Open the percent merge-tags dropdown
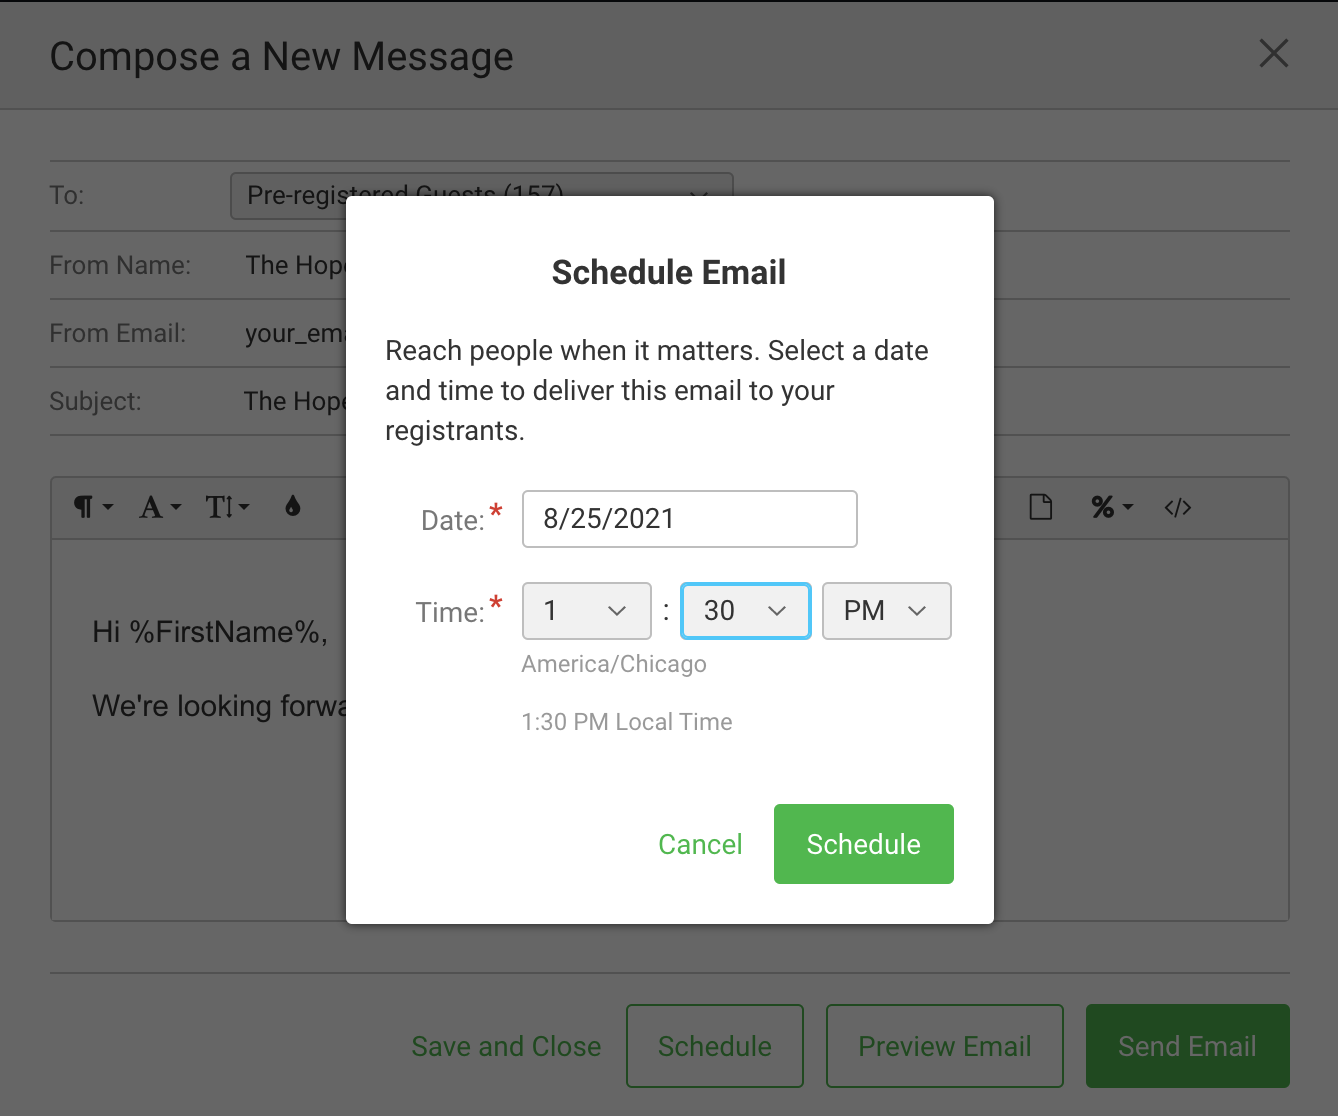This screenshot has height=1116, width=1338. point(1112,508)
